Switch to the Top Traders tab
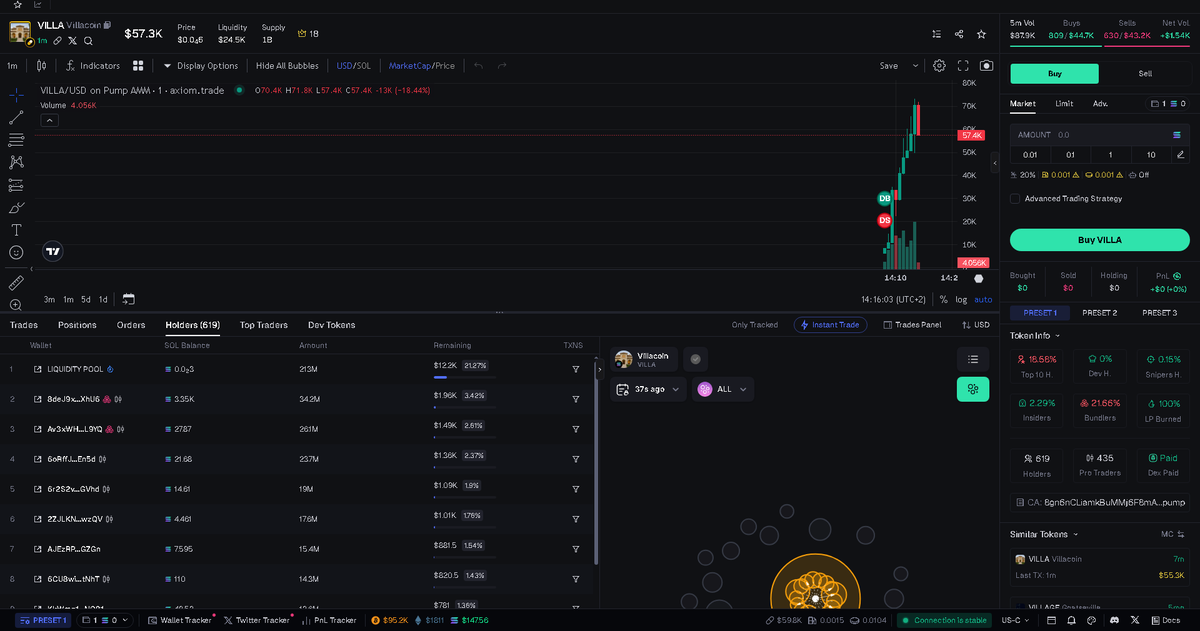Screen dimensions: 1200x631 (x=264, y=325)
